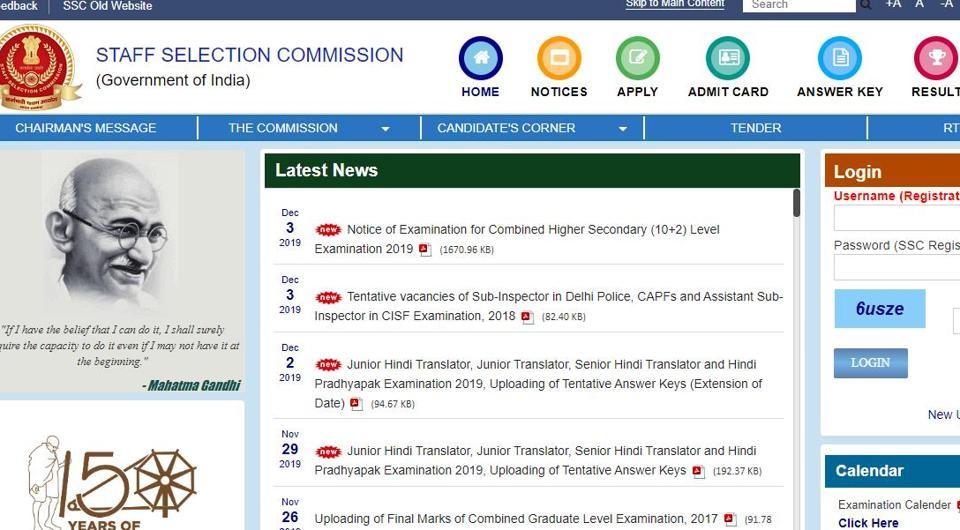The image size is (960, 530).
Task: Open TENDER menu item
Action: [756, 128]
